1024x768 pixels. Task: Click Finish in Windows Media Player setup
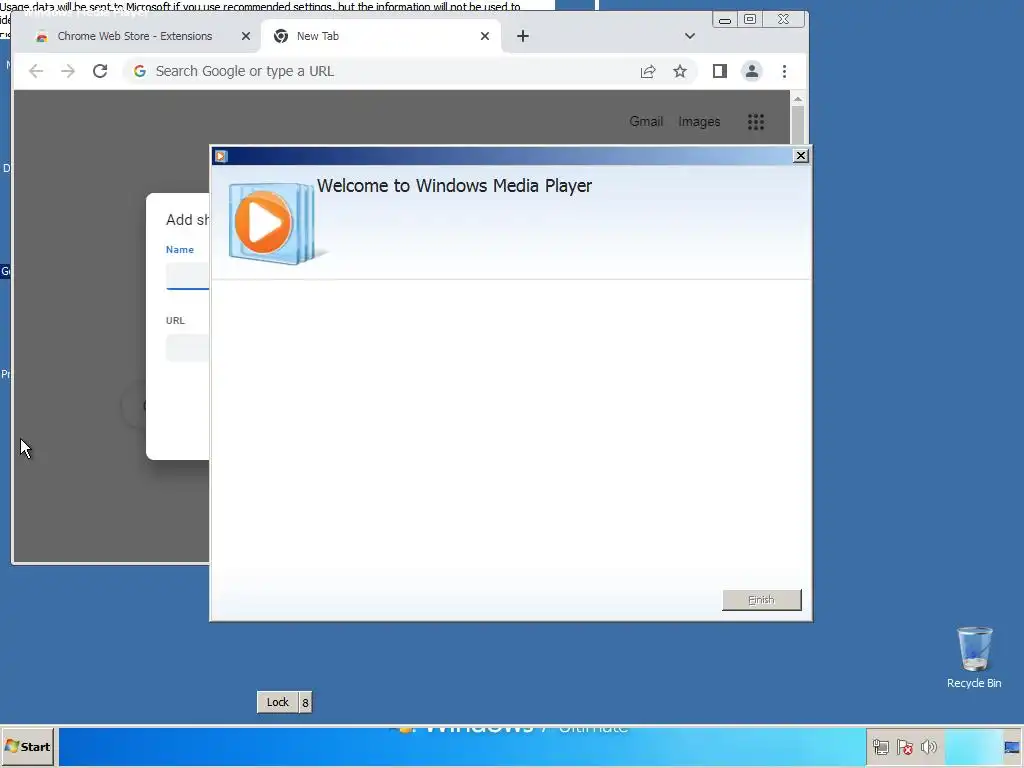click(761, 600)
